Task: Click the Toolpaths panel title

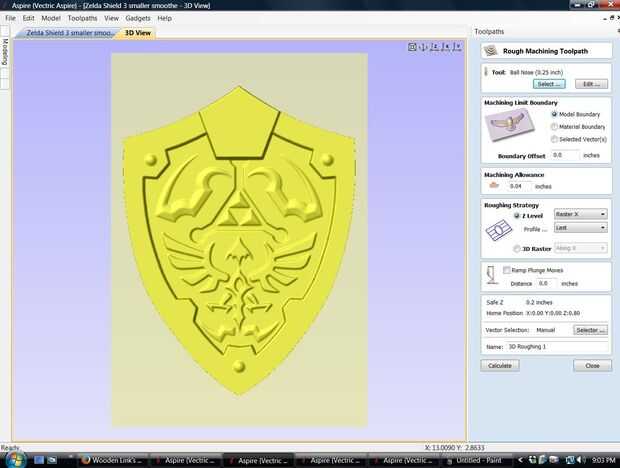Action: [489, 32]
